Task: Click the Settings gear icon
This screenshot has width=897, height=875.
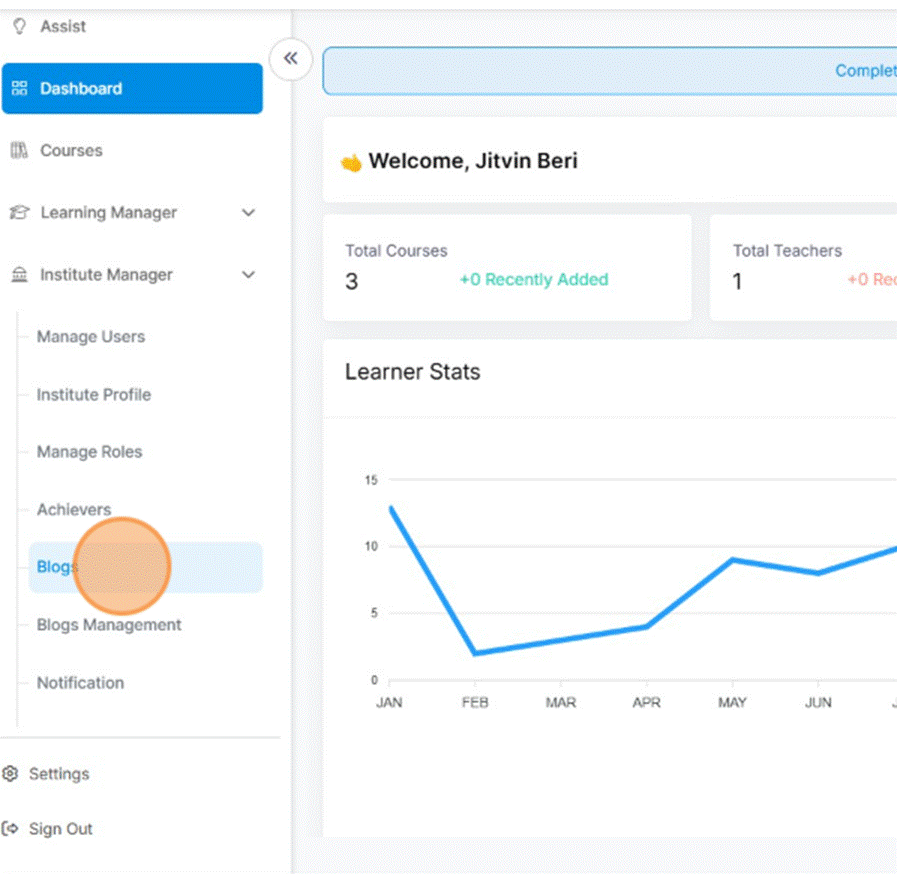Action: (11, 774)
